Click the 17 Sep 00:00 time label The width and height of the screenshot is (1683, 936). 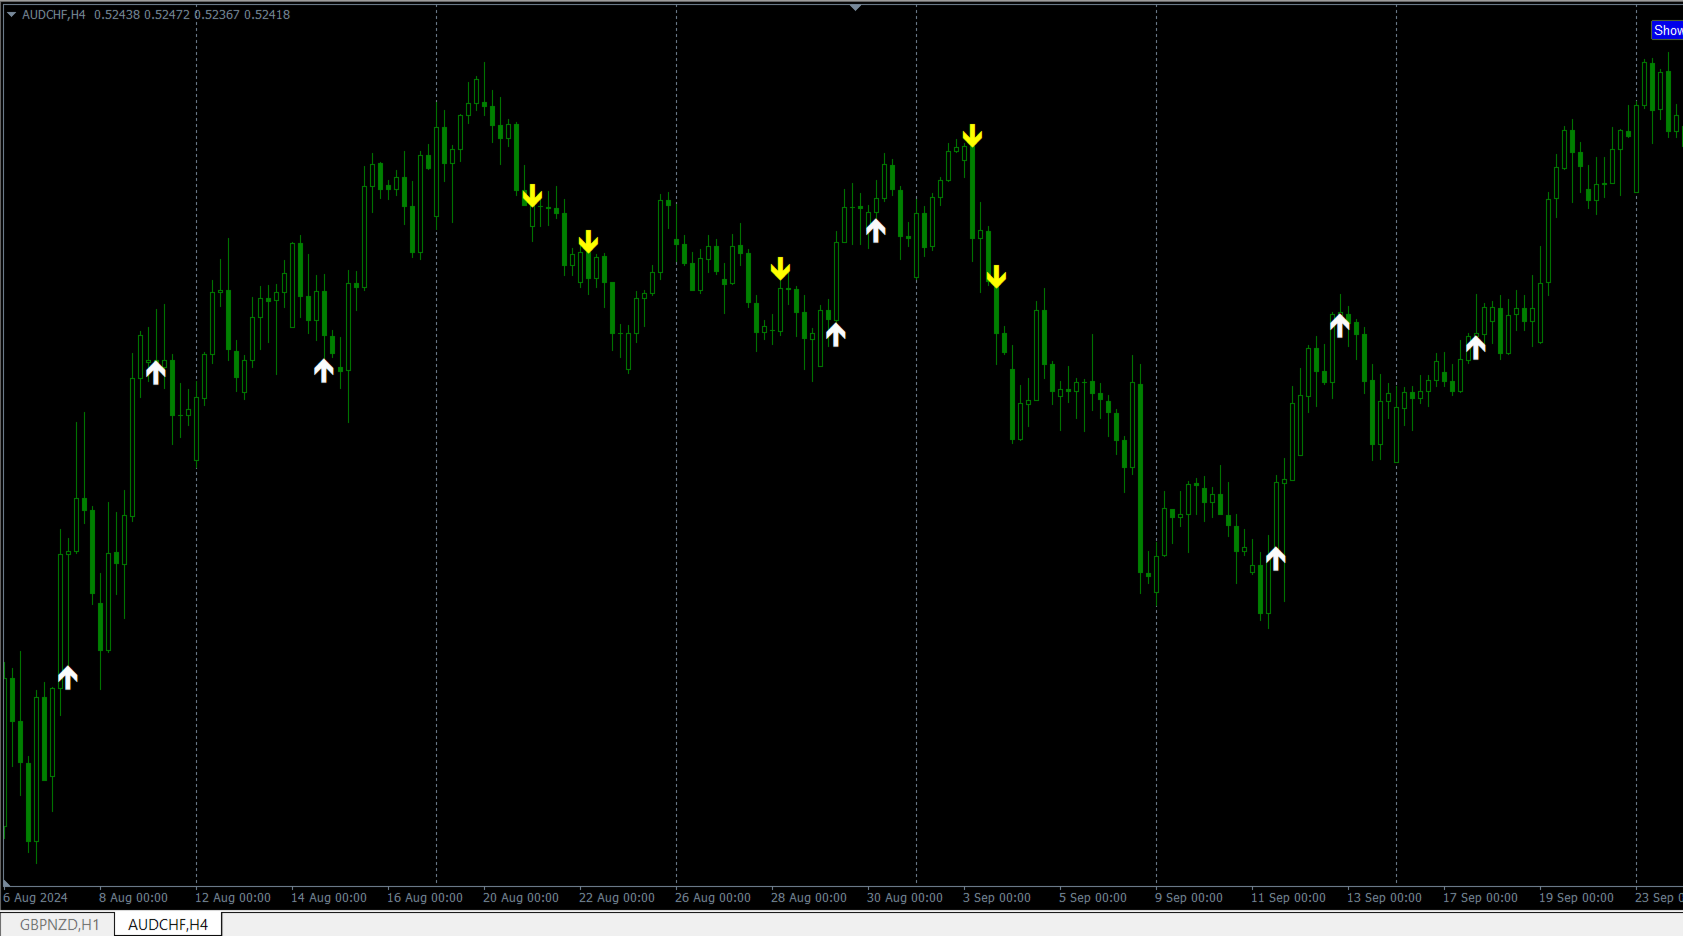1480,898
